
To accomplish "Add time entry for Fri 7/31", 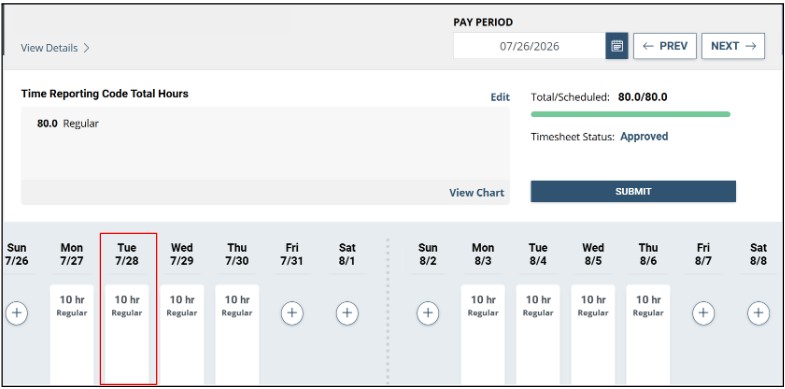I will pyautogui.click(x=292, y=313).
